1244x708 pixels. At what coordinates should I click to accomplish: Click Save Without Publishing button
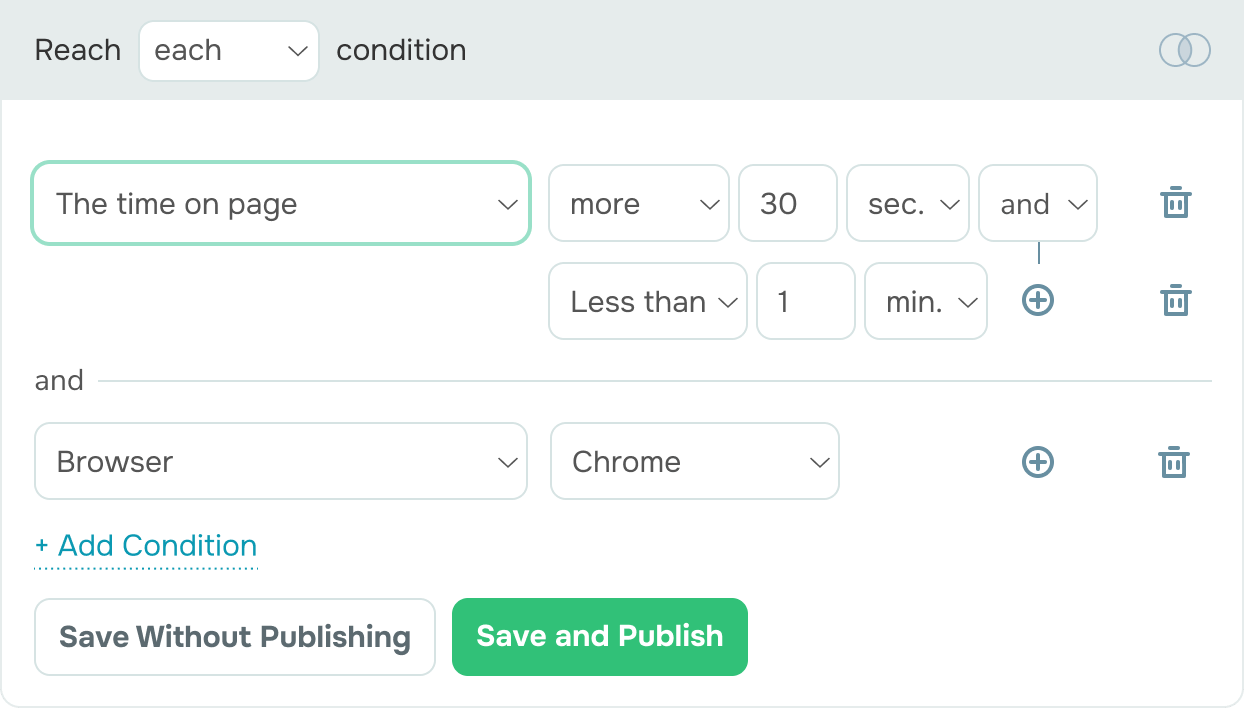tap(235, 637)
